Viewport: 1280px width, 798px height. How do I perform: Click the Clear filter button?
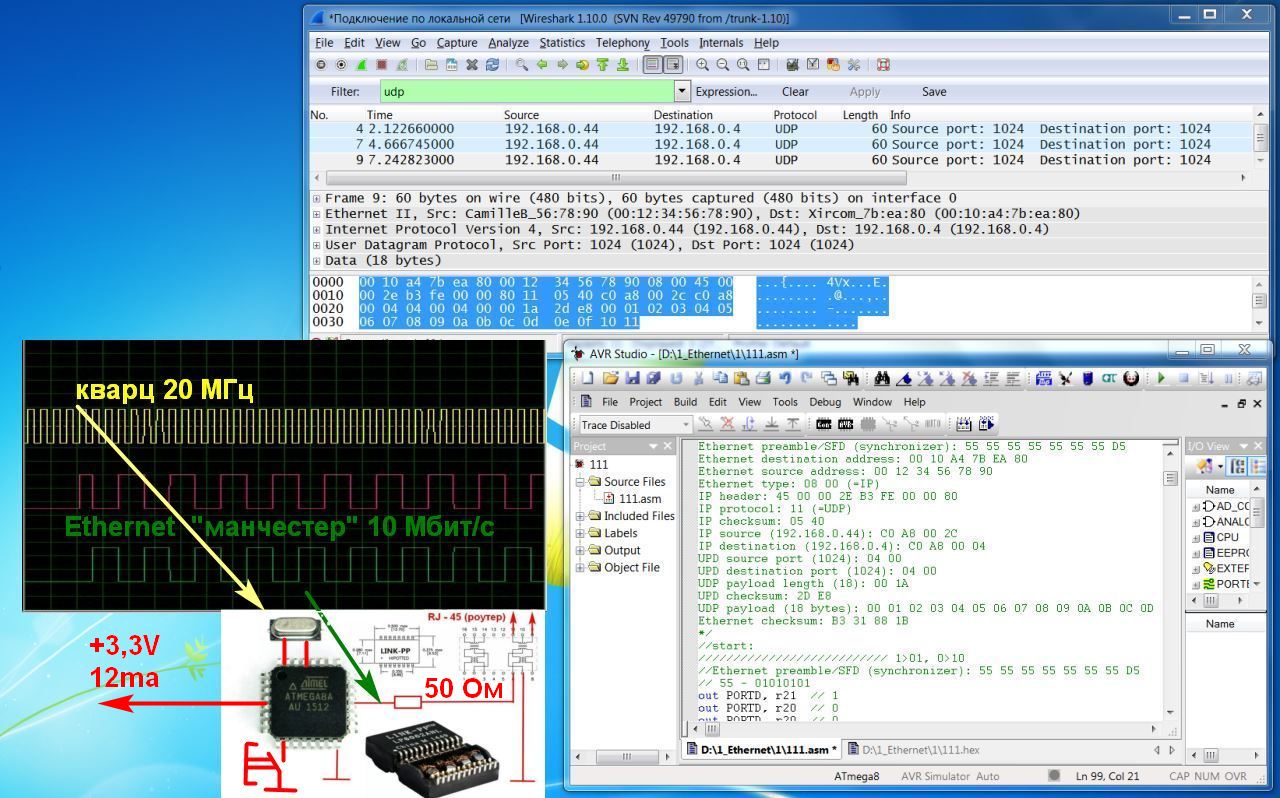[795, 91]
